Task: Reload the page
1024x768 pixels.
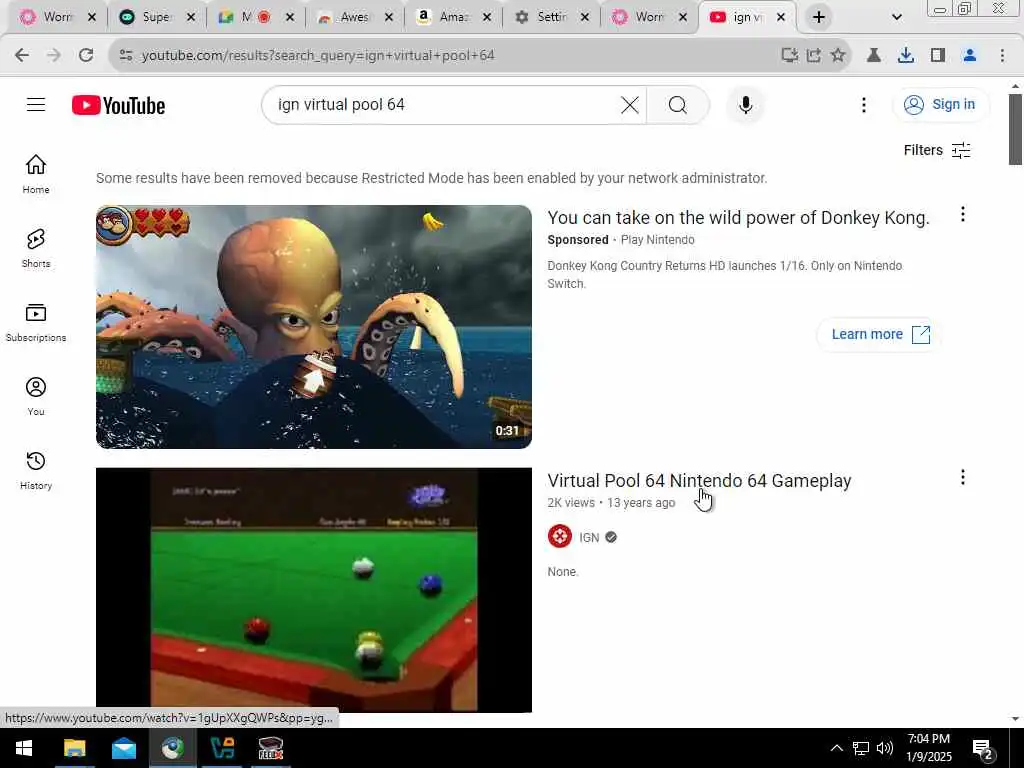Action: click(x=86, y=56)
